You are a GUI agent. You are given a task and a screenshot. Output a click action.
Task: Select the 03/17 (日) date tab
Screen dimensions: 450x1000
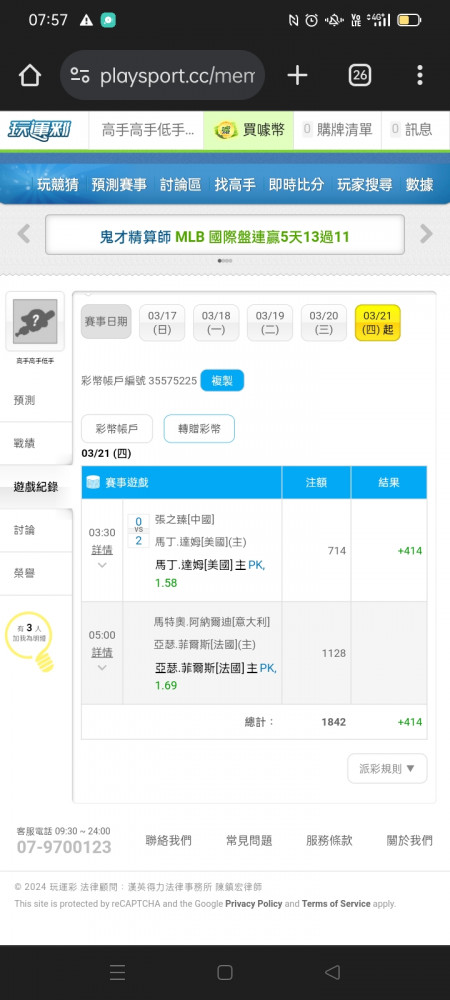[x=162, y=323]
